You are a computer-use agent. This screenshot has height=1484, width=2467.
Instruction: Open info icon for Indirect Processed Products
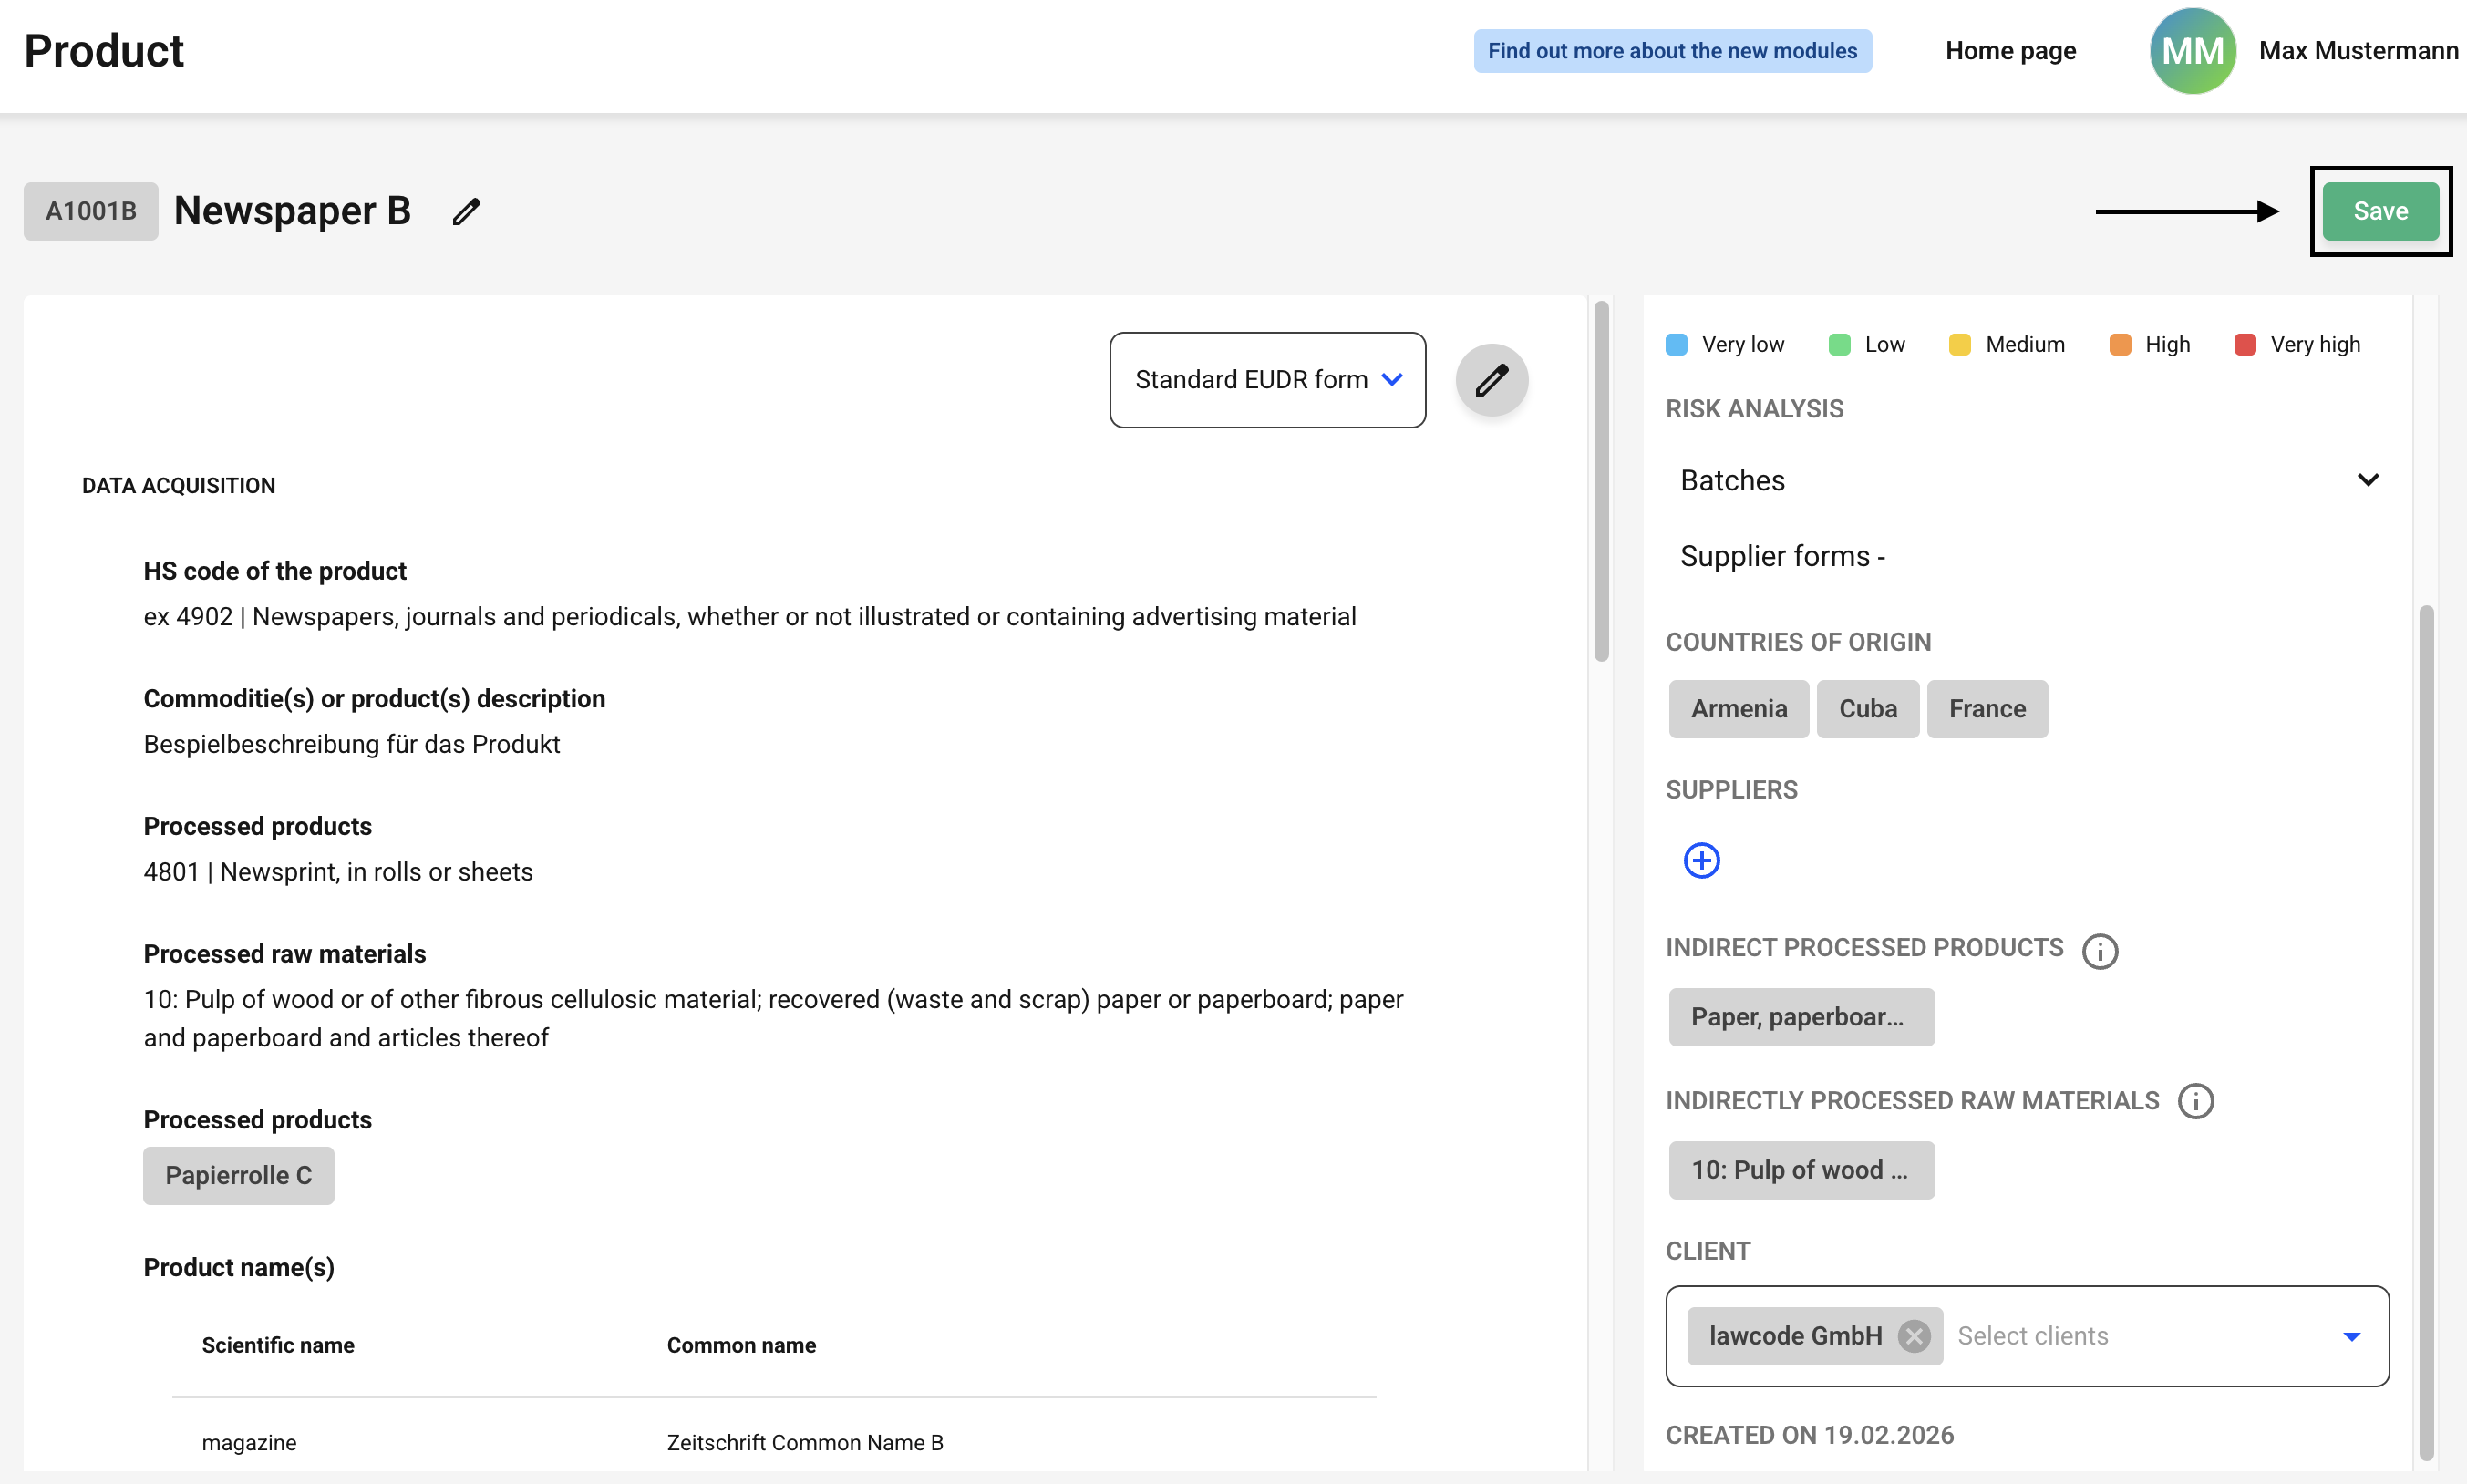(x=2099, y=950)
